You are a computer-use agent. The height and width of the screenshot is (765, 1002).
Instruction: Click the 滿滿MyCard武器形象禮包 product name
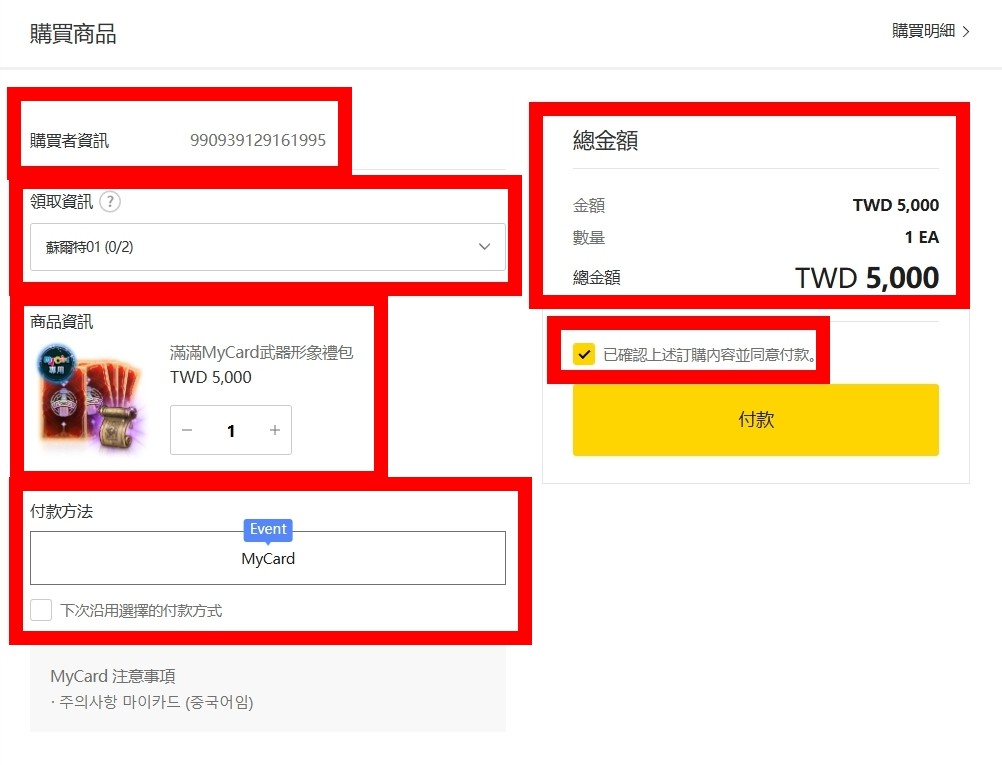[261, 353]
